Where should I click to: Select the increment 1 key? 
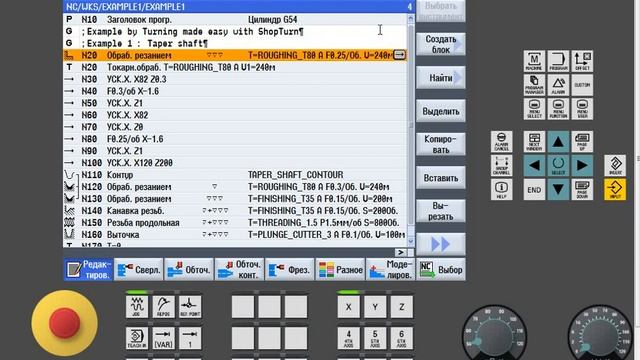coord(190,338)
